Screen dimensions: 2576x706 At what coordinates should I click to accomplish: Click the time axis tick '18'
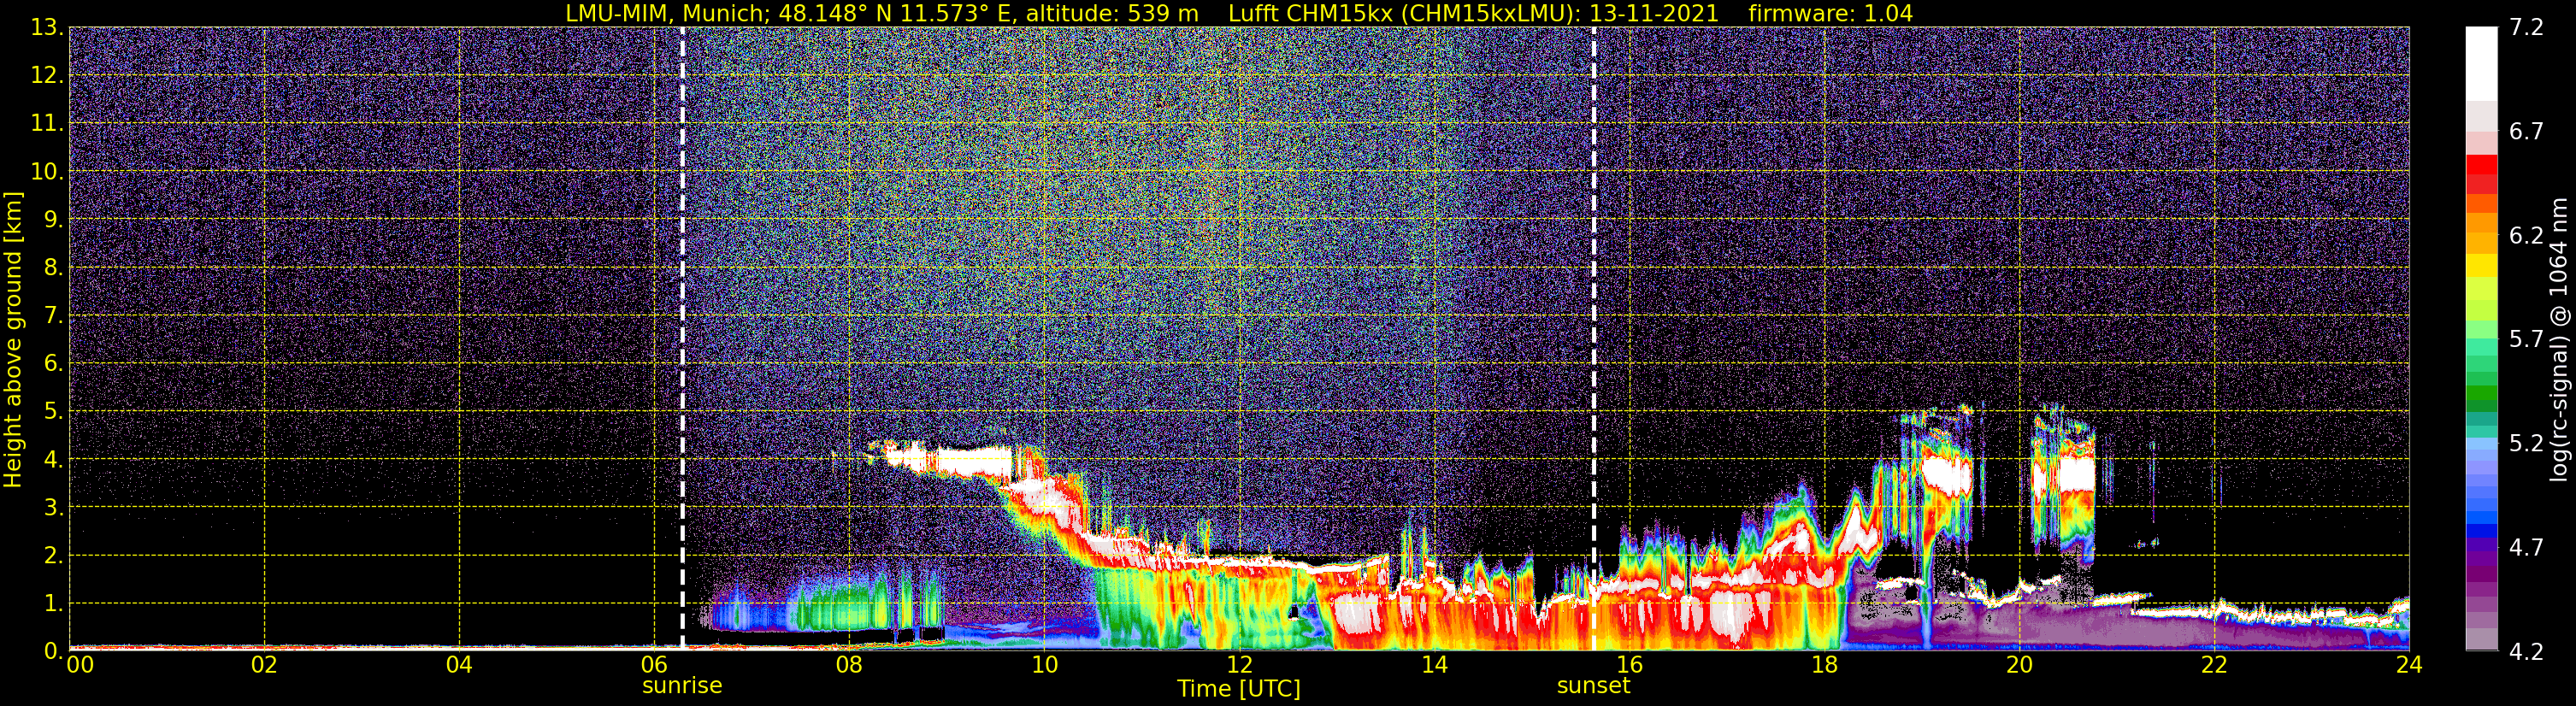(x=1824, y=665)
